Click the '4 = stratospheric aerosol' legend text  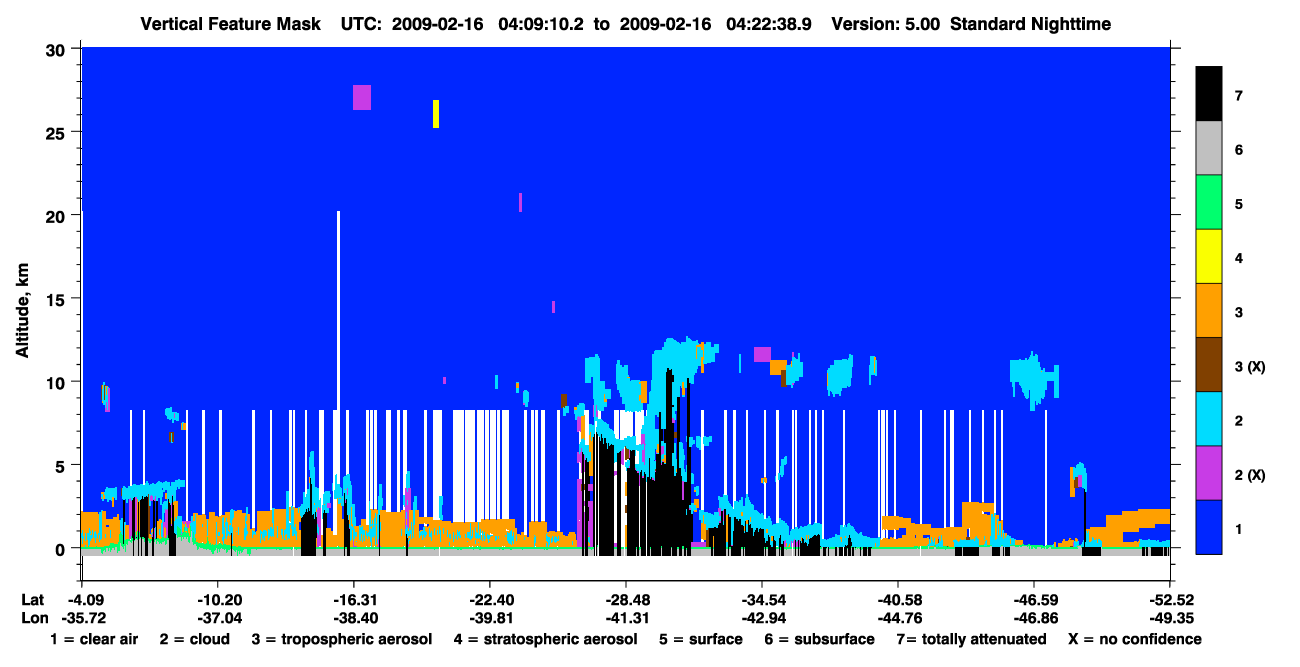[545, 639]
